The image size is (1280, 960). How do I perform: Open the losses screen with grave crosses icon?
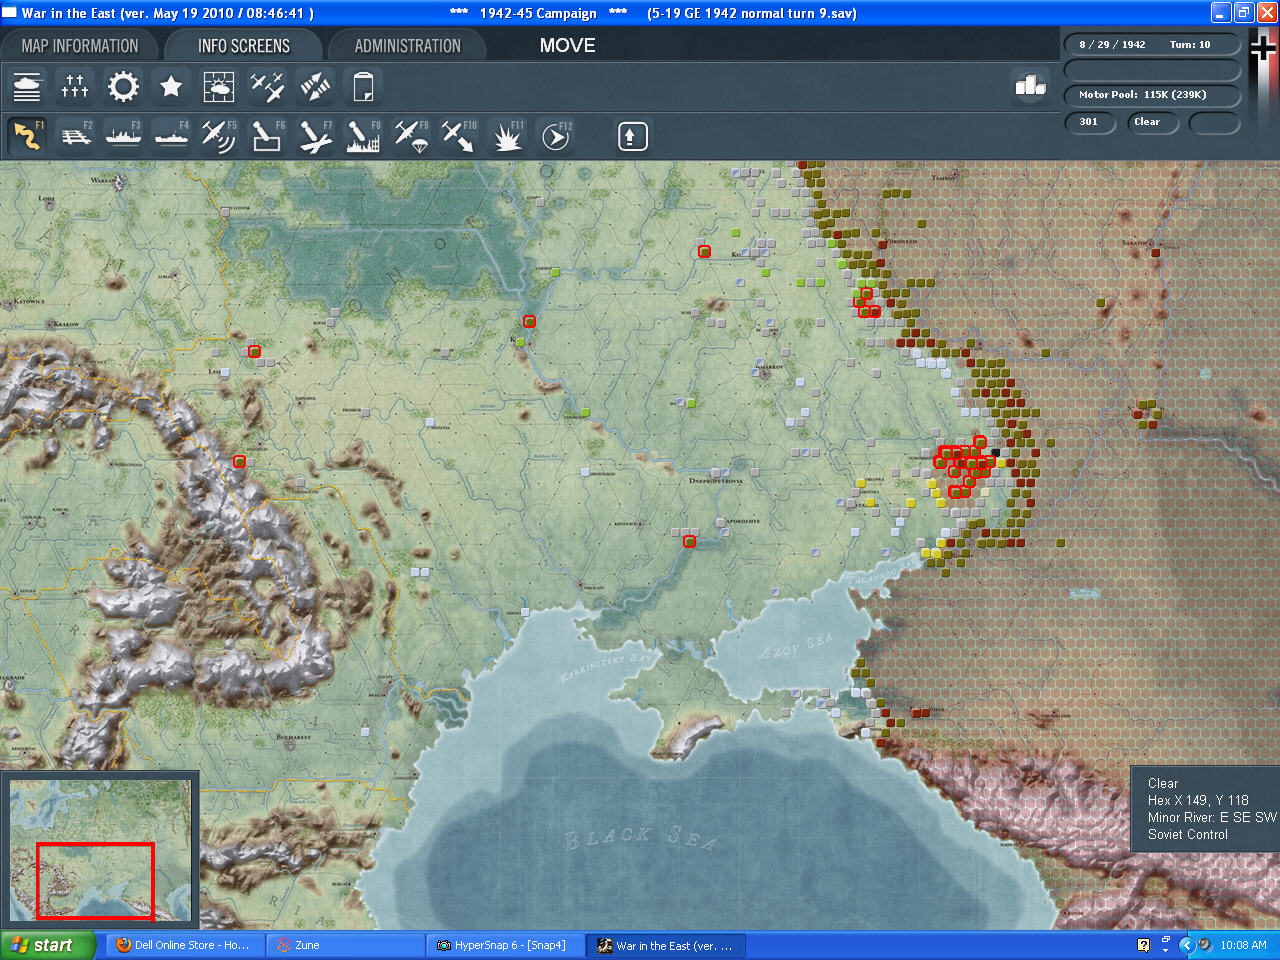(x=75, y=87)
